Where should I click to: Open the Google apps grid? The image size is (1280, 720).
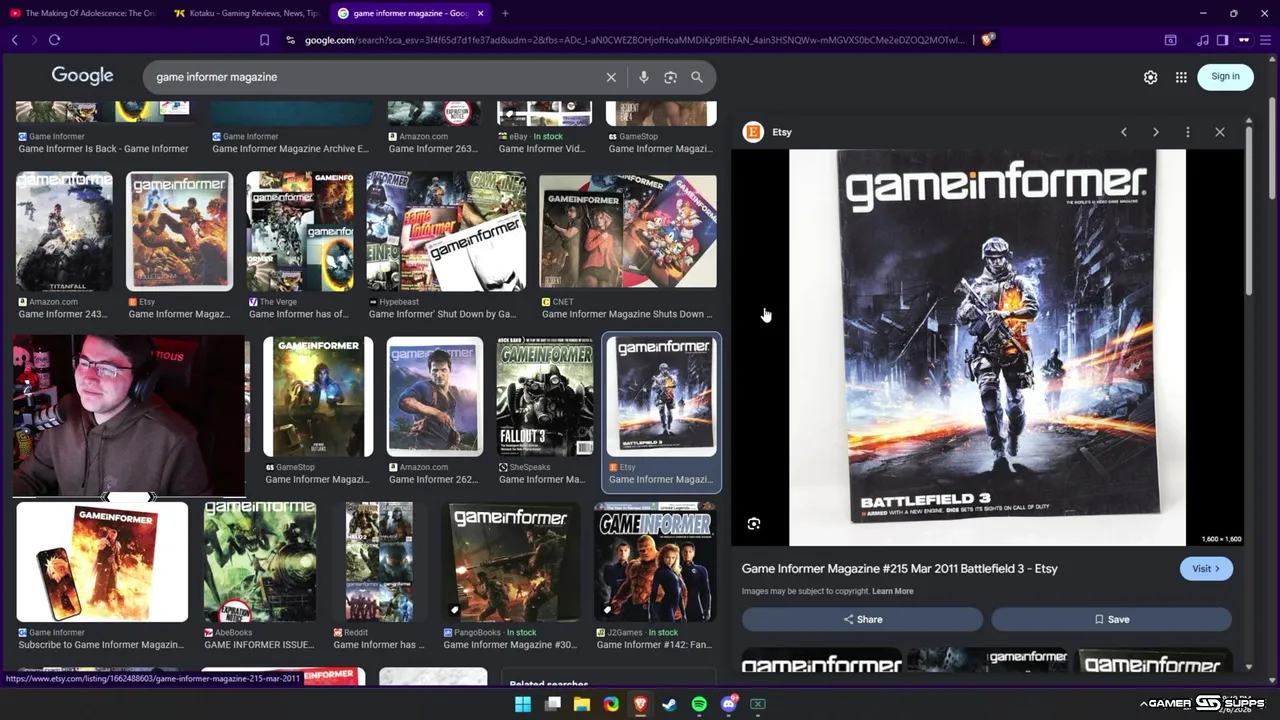(1181, 77)
